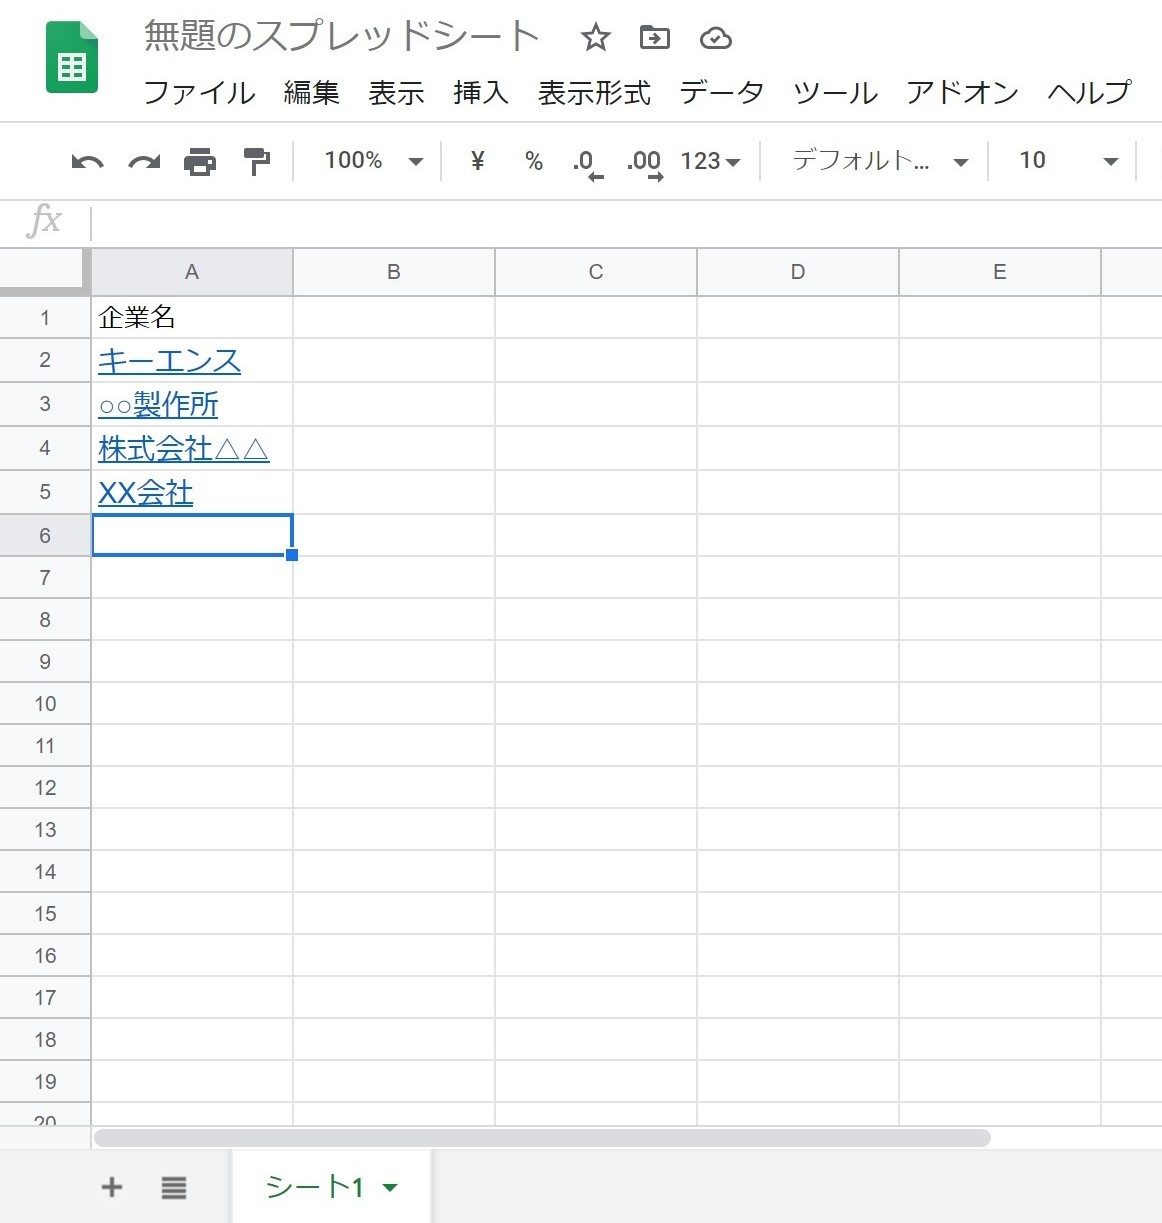This screenshot has height=1223, width=1162.
Task: Select column A header
Action: coord(192,272)
